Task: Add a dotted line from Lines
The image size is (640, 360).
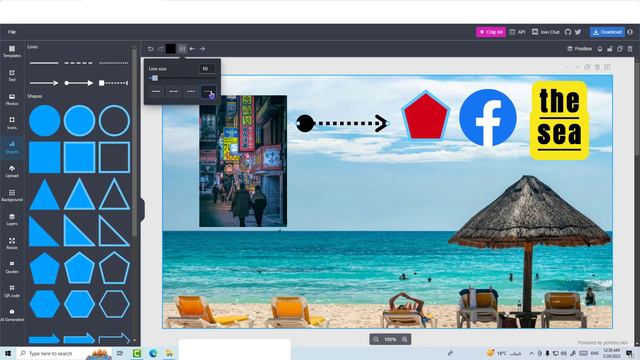Action: (x=114, y=63)
